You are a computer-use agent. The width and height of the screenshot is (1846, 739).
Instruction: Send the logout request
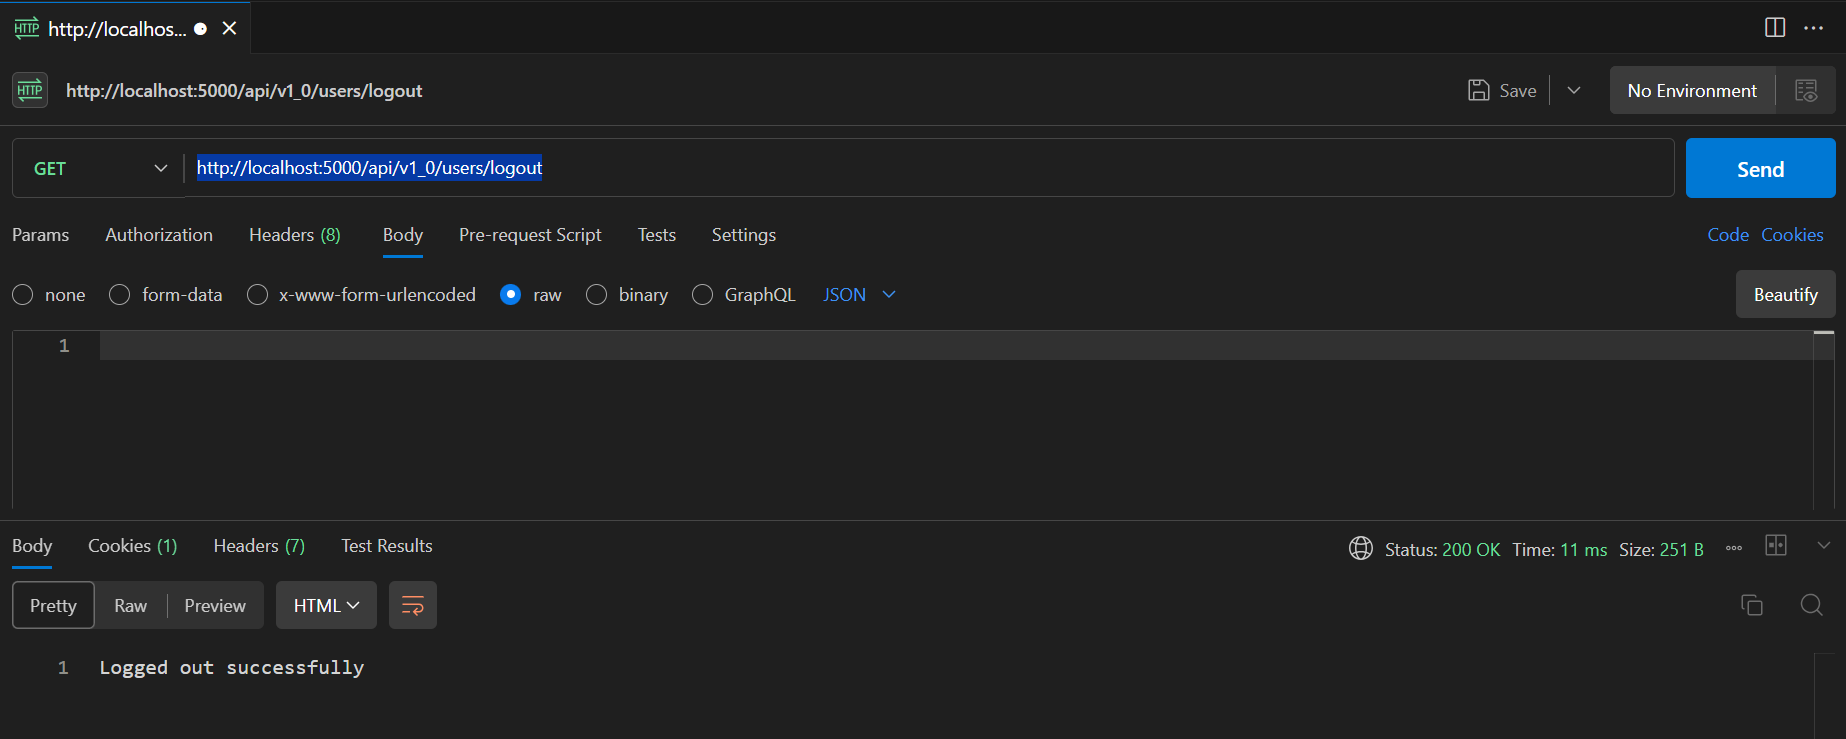[x=1760, y=168]
